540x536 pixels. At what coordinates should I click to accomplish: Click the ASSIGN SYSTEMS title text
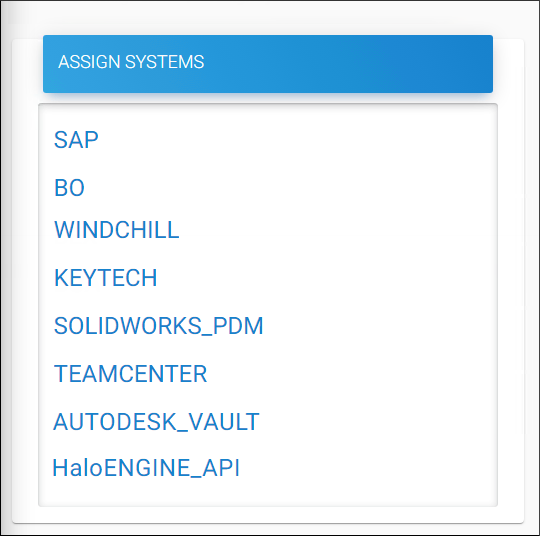131,62
